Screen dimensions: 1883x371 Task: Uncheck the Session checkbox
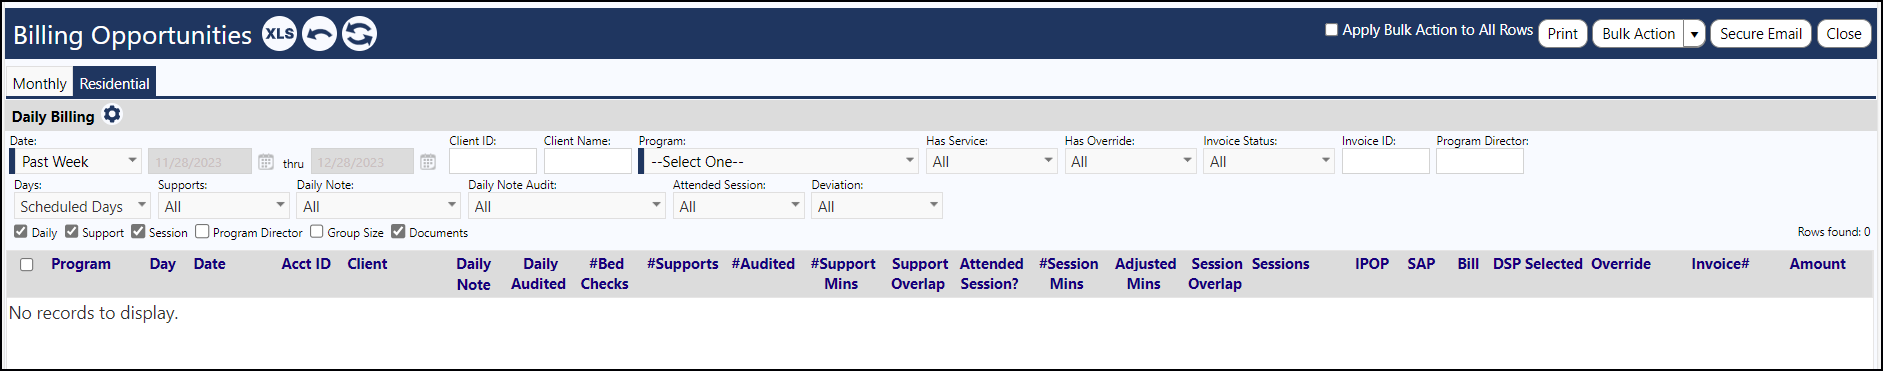click(x=138, y=232)
